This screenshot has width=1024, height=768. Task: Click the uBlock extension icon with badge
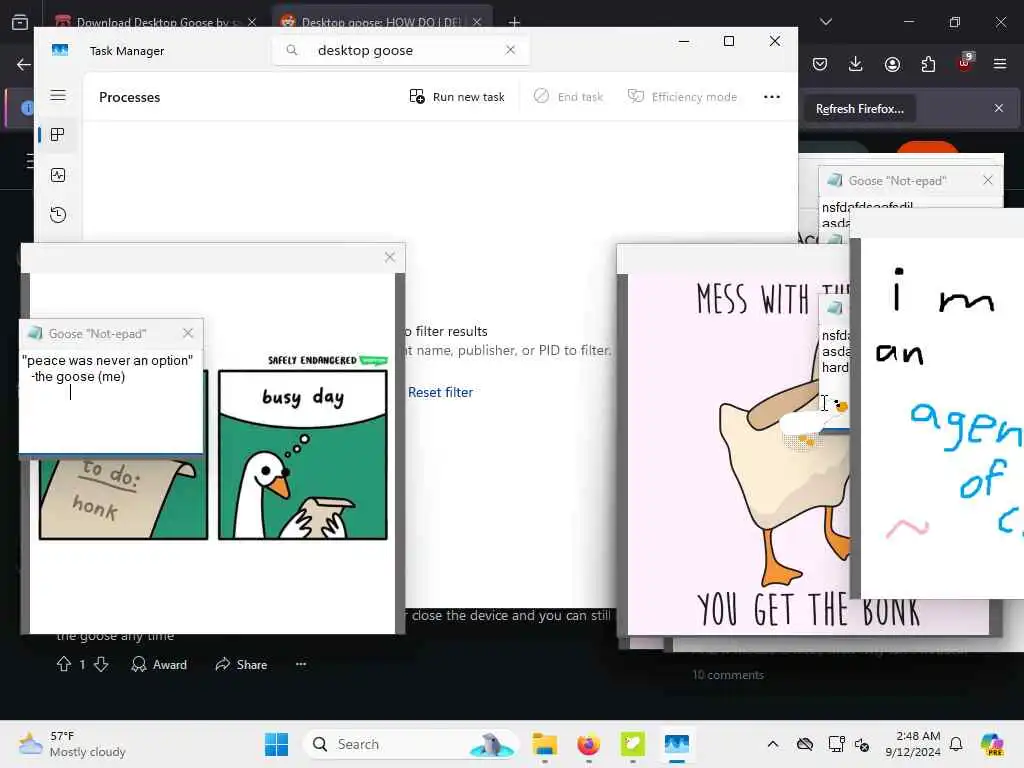[x=965, y=63]
